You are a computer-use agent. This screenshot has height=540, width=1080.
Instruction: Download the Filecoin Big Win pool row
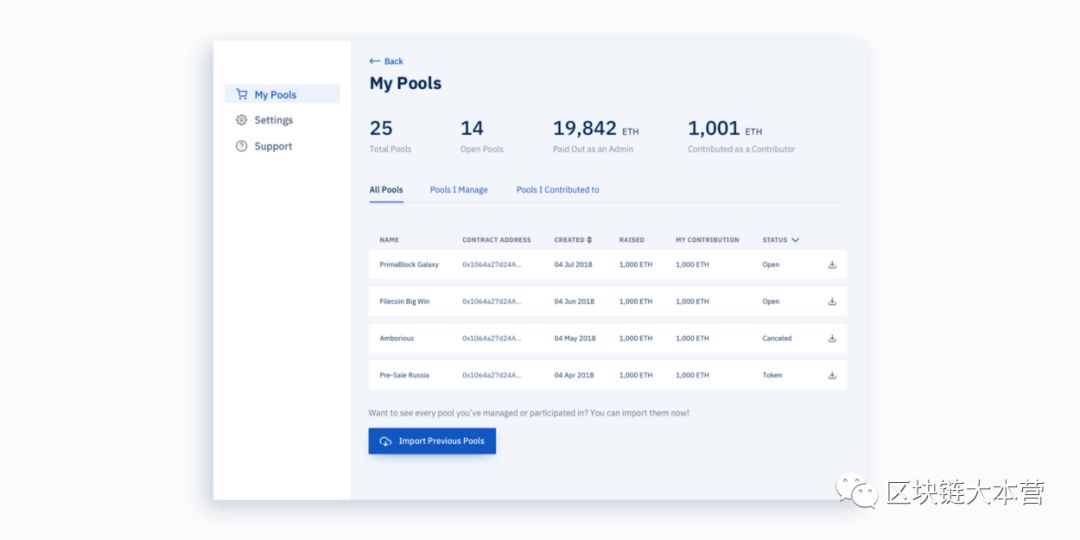832,301
